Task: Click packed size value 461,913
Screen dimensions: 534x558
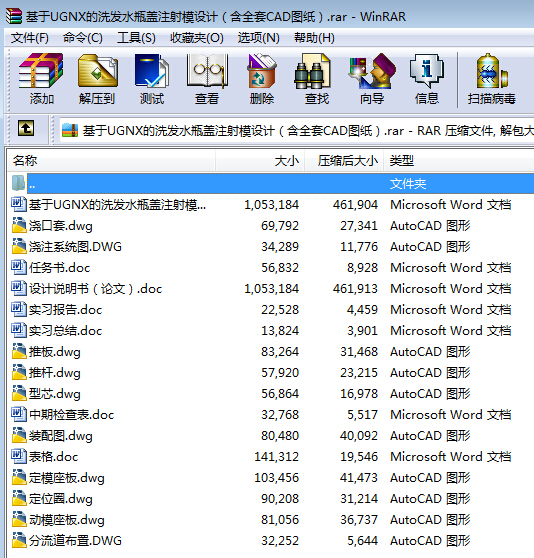Action: [355, 289]
